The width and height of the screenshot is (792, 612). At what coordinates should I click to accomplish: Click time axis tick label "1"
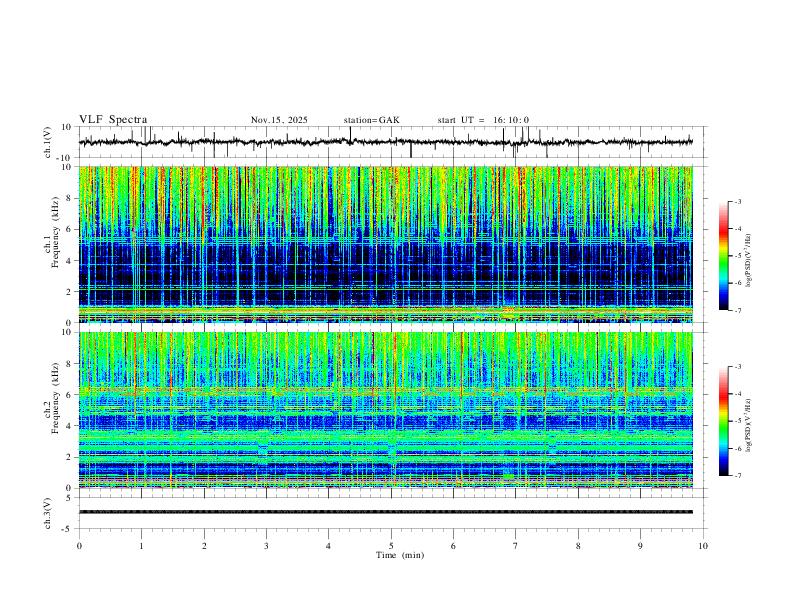click(x=141, y=546)
